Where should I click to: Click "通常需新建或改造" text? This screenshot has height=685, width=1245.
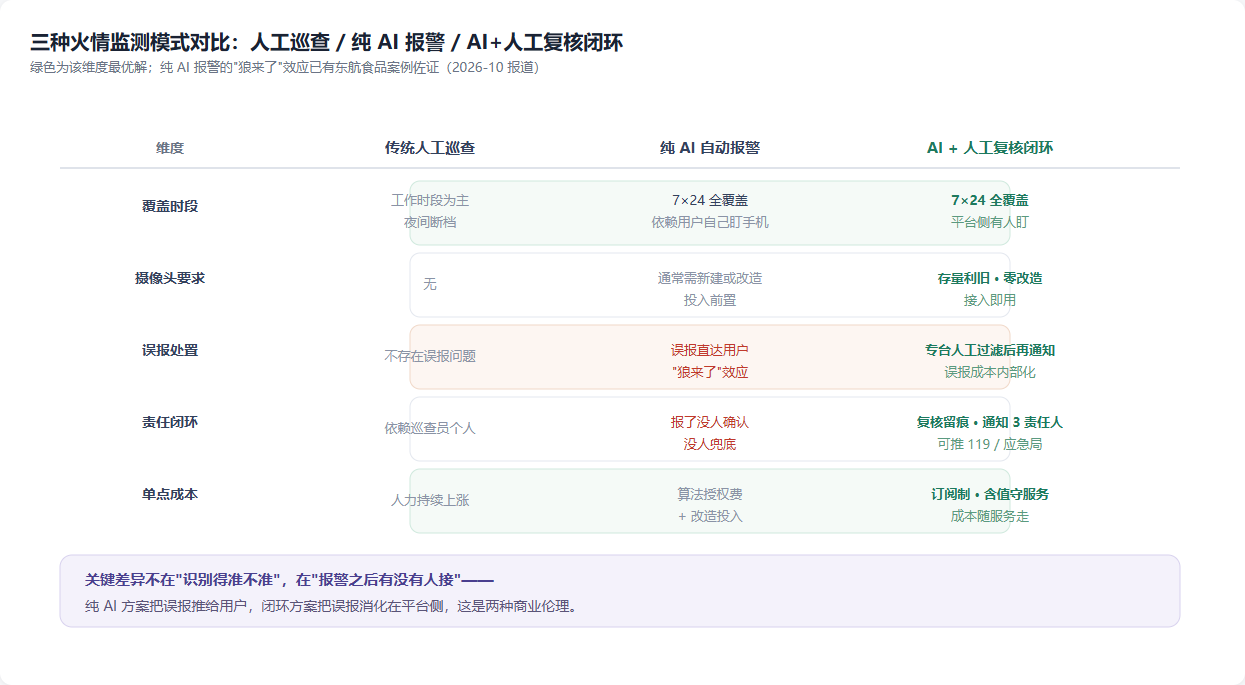(710, 278)
